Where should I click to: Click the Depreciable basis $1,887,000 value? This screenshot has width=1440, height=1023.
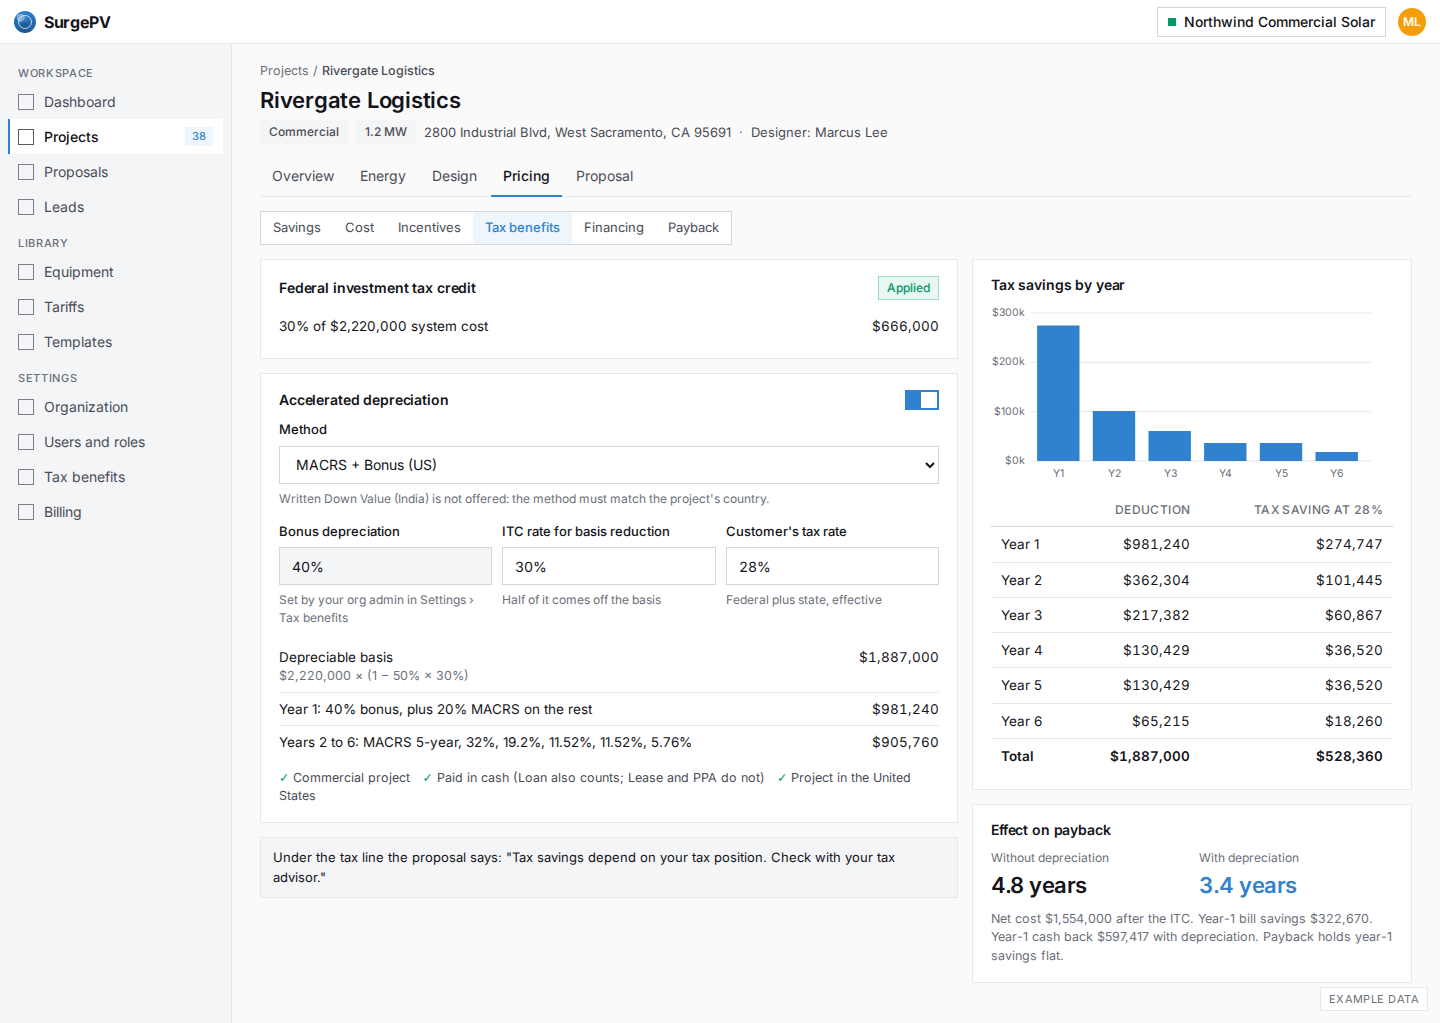898,658
